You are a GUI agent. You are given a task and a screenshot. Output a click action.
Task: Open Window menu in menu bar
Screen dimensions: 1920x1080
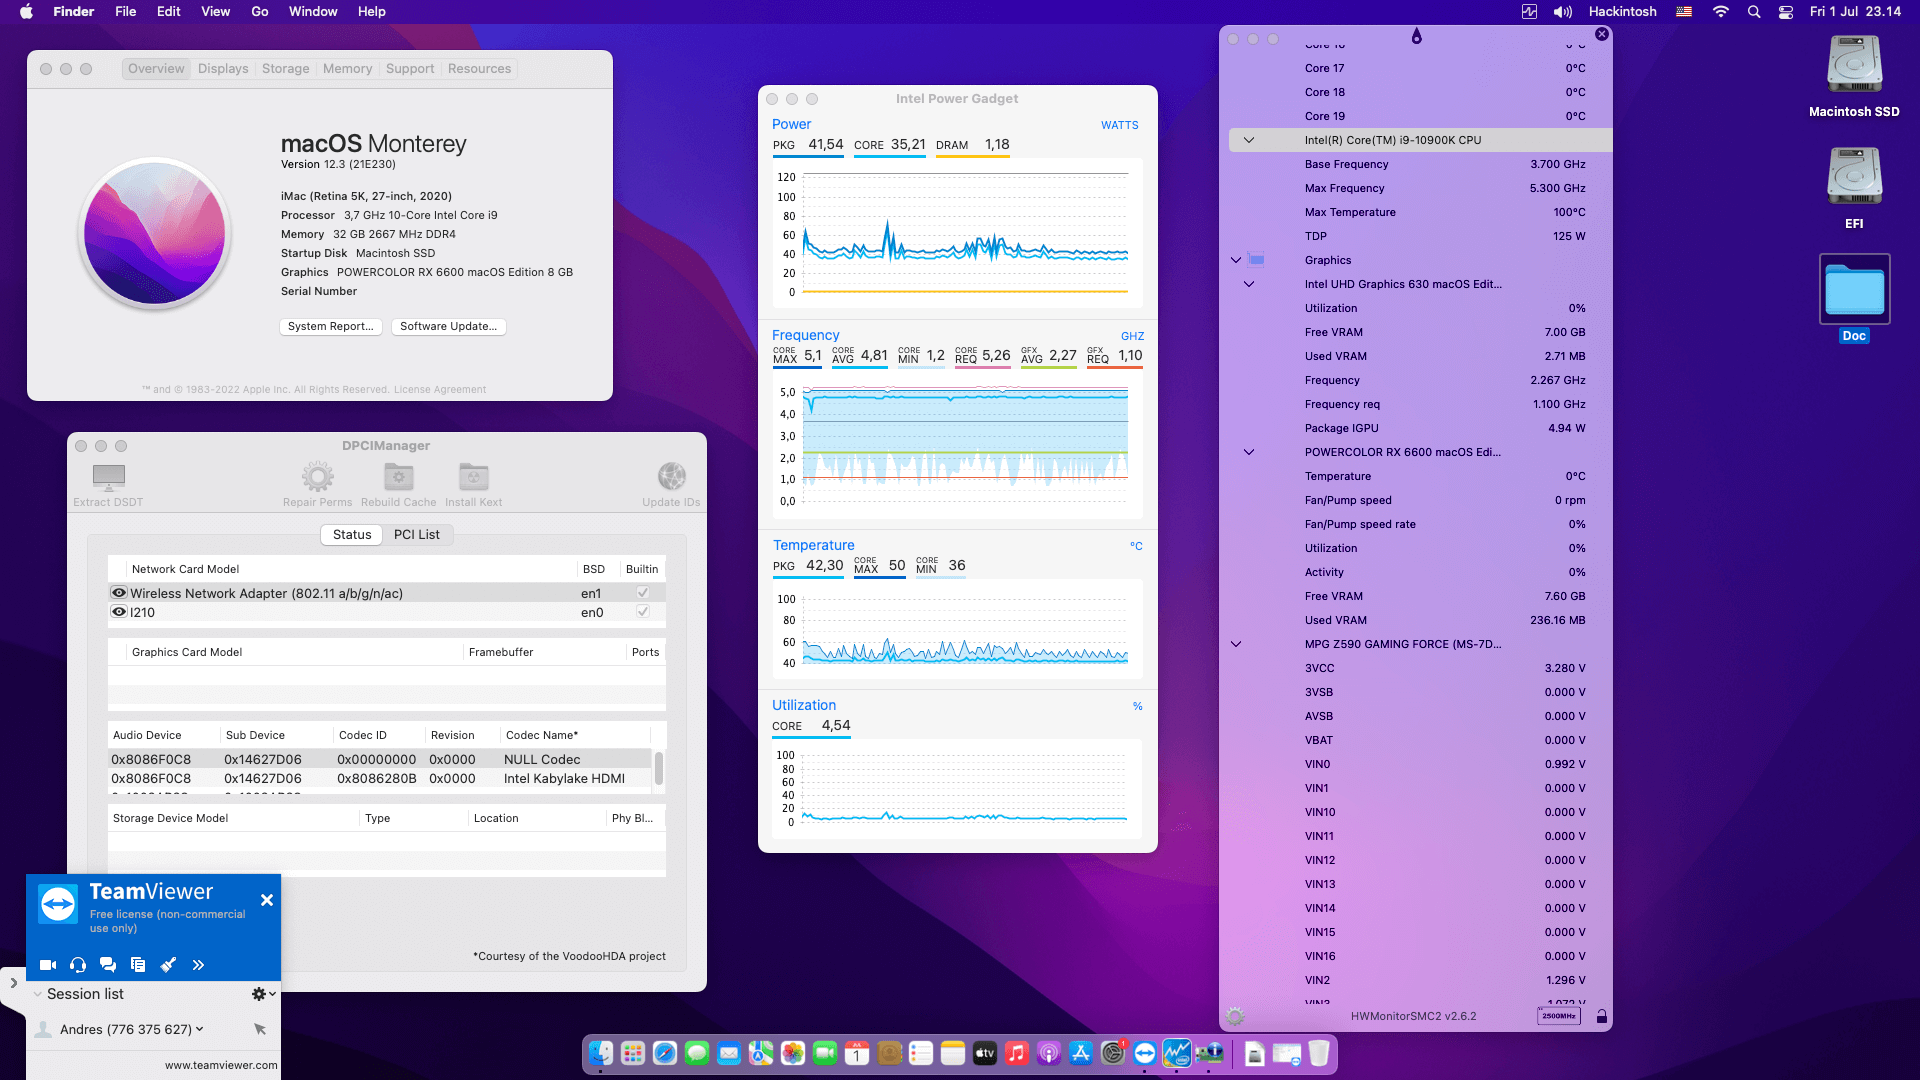pyautogui.click(x=313, y=12)
